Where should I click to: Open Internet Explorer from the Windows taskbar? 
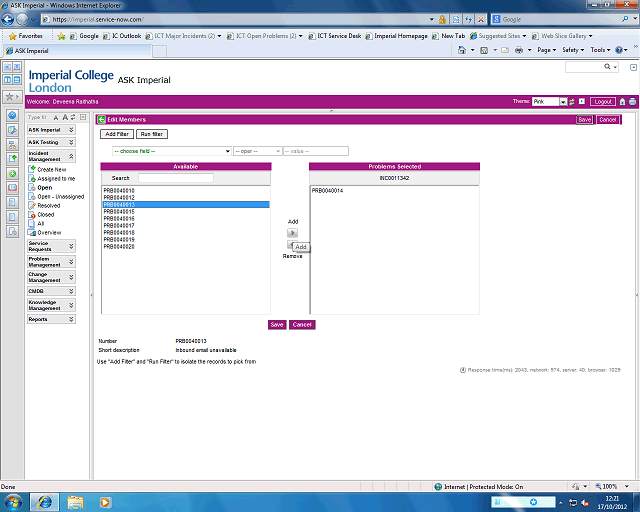click(x=44, y=501)
